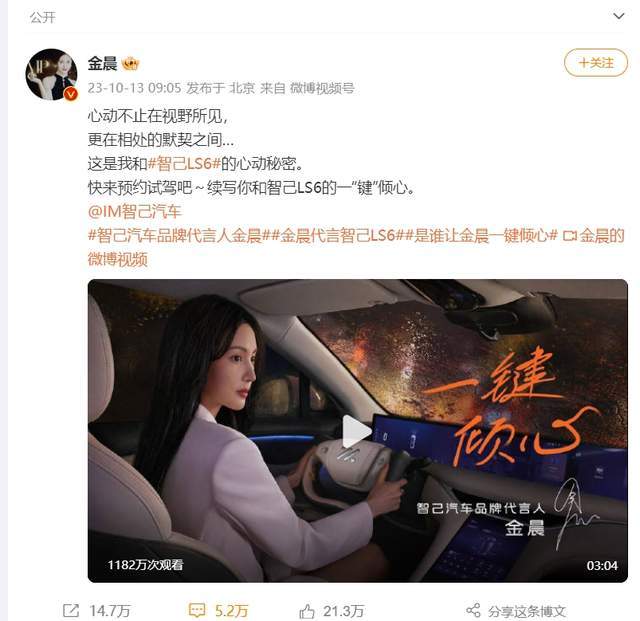Screen dimensions: 640x621
Task: Click the 金晨 username
Action: point(102,64)
